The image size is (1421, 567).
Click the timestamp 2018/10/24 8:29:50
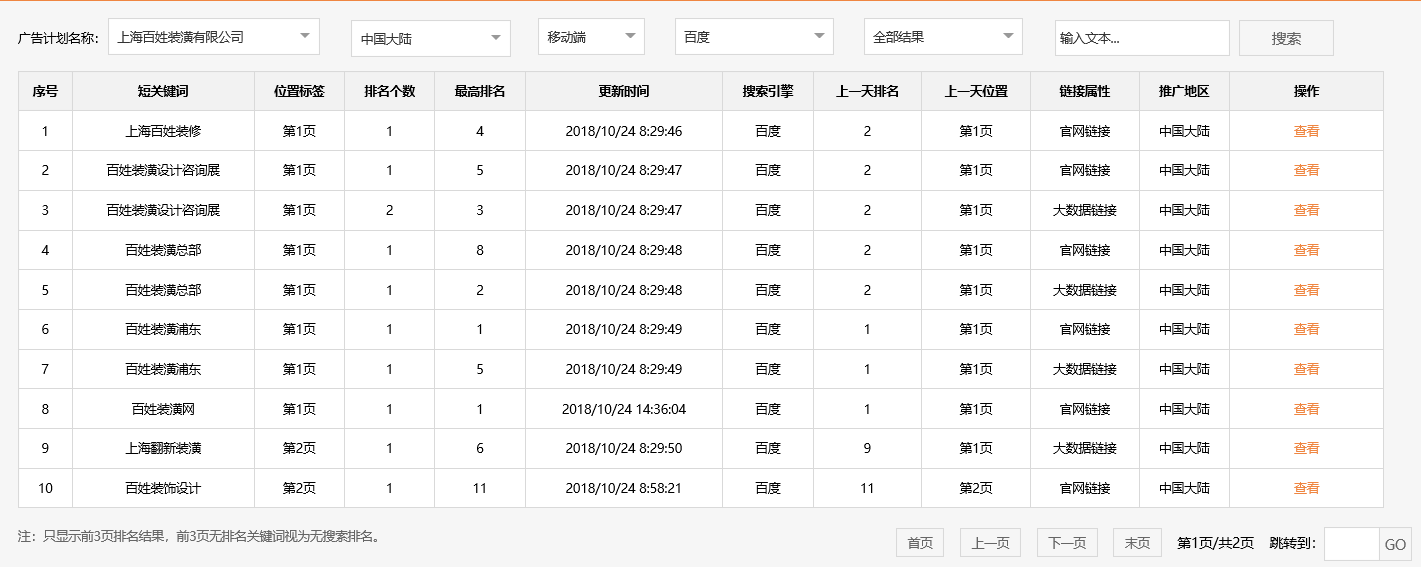point(624,448)
